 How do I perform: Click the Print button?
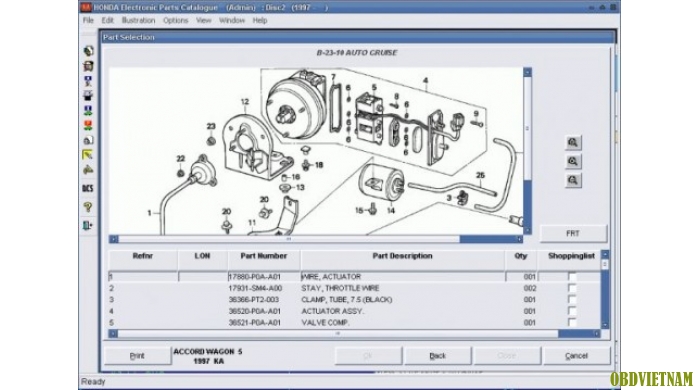click(138, 356)
